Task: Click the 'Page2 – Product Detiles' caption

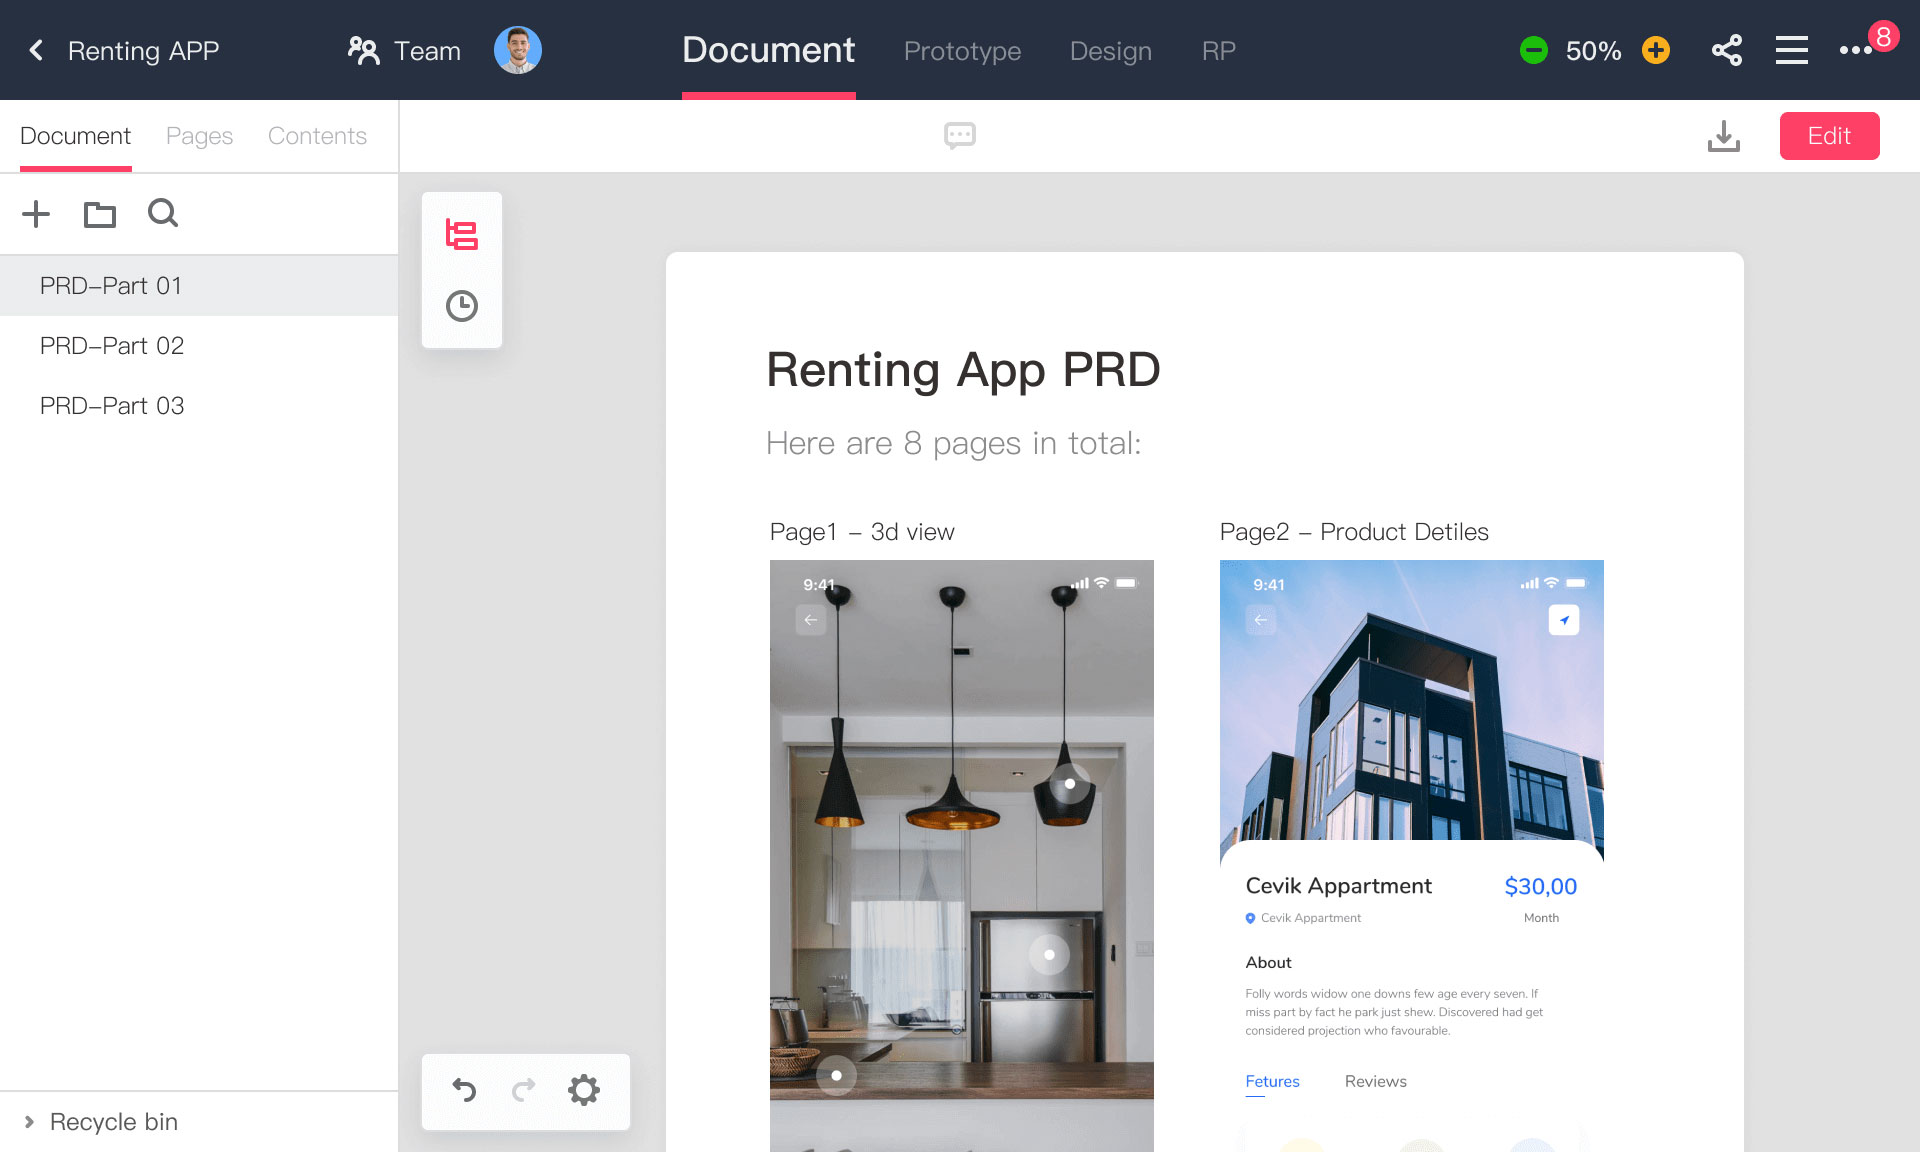Action: [x=1354, y=532]
